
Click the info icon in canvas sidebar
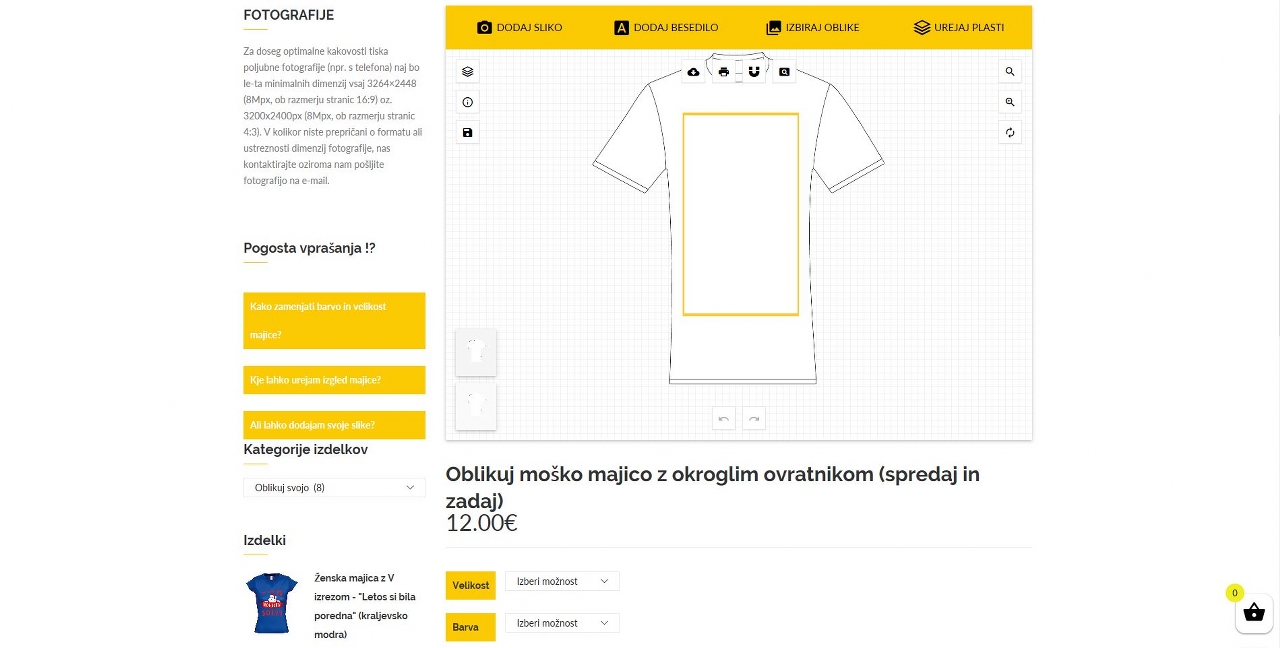click(467, 101)
